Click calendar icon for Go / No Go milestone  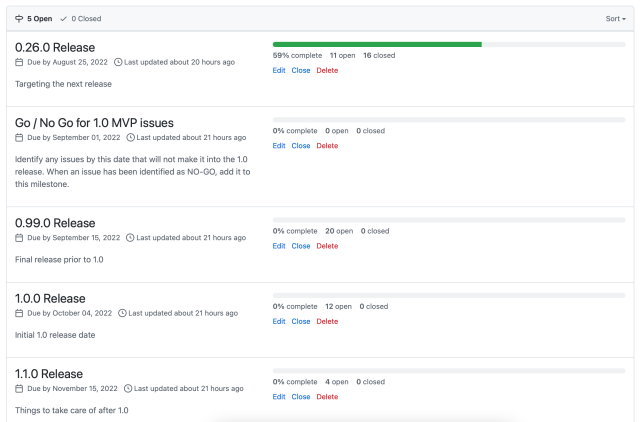[x=19, y=138]
